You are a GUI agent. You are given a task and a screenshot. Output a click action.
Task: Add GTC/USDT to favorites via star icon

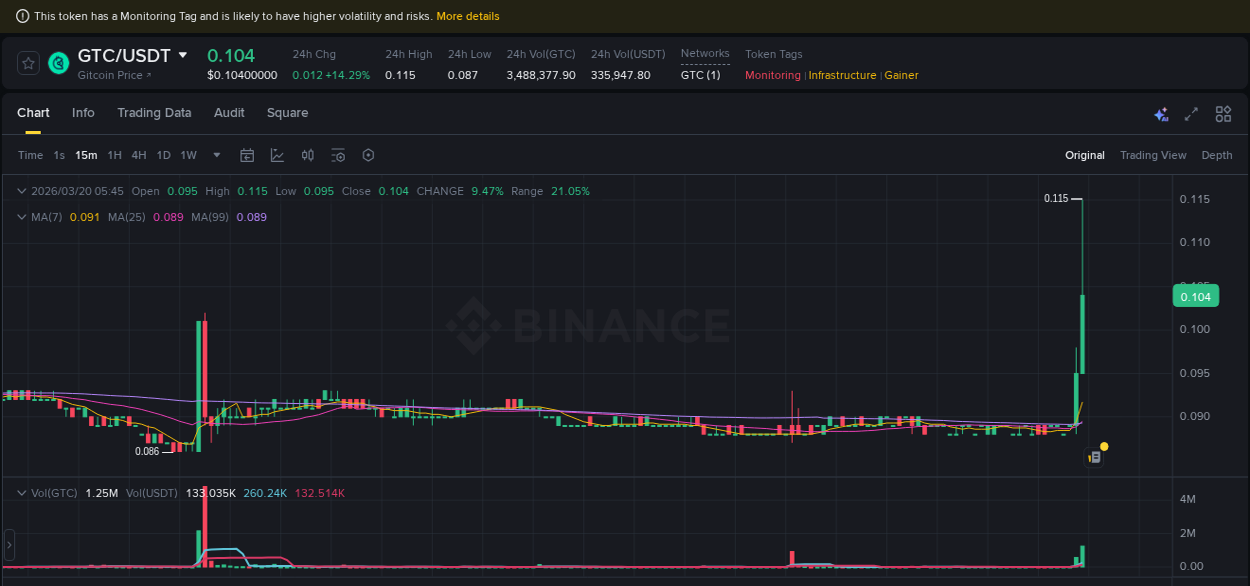(27, 62)
